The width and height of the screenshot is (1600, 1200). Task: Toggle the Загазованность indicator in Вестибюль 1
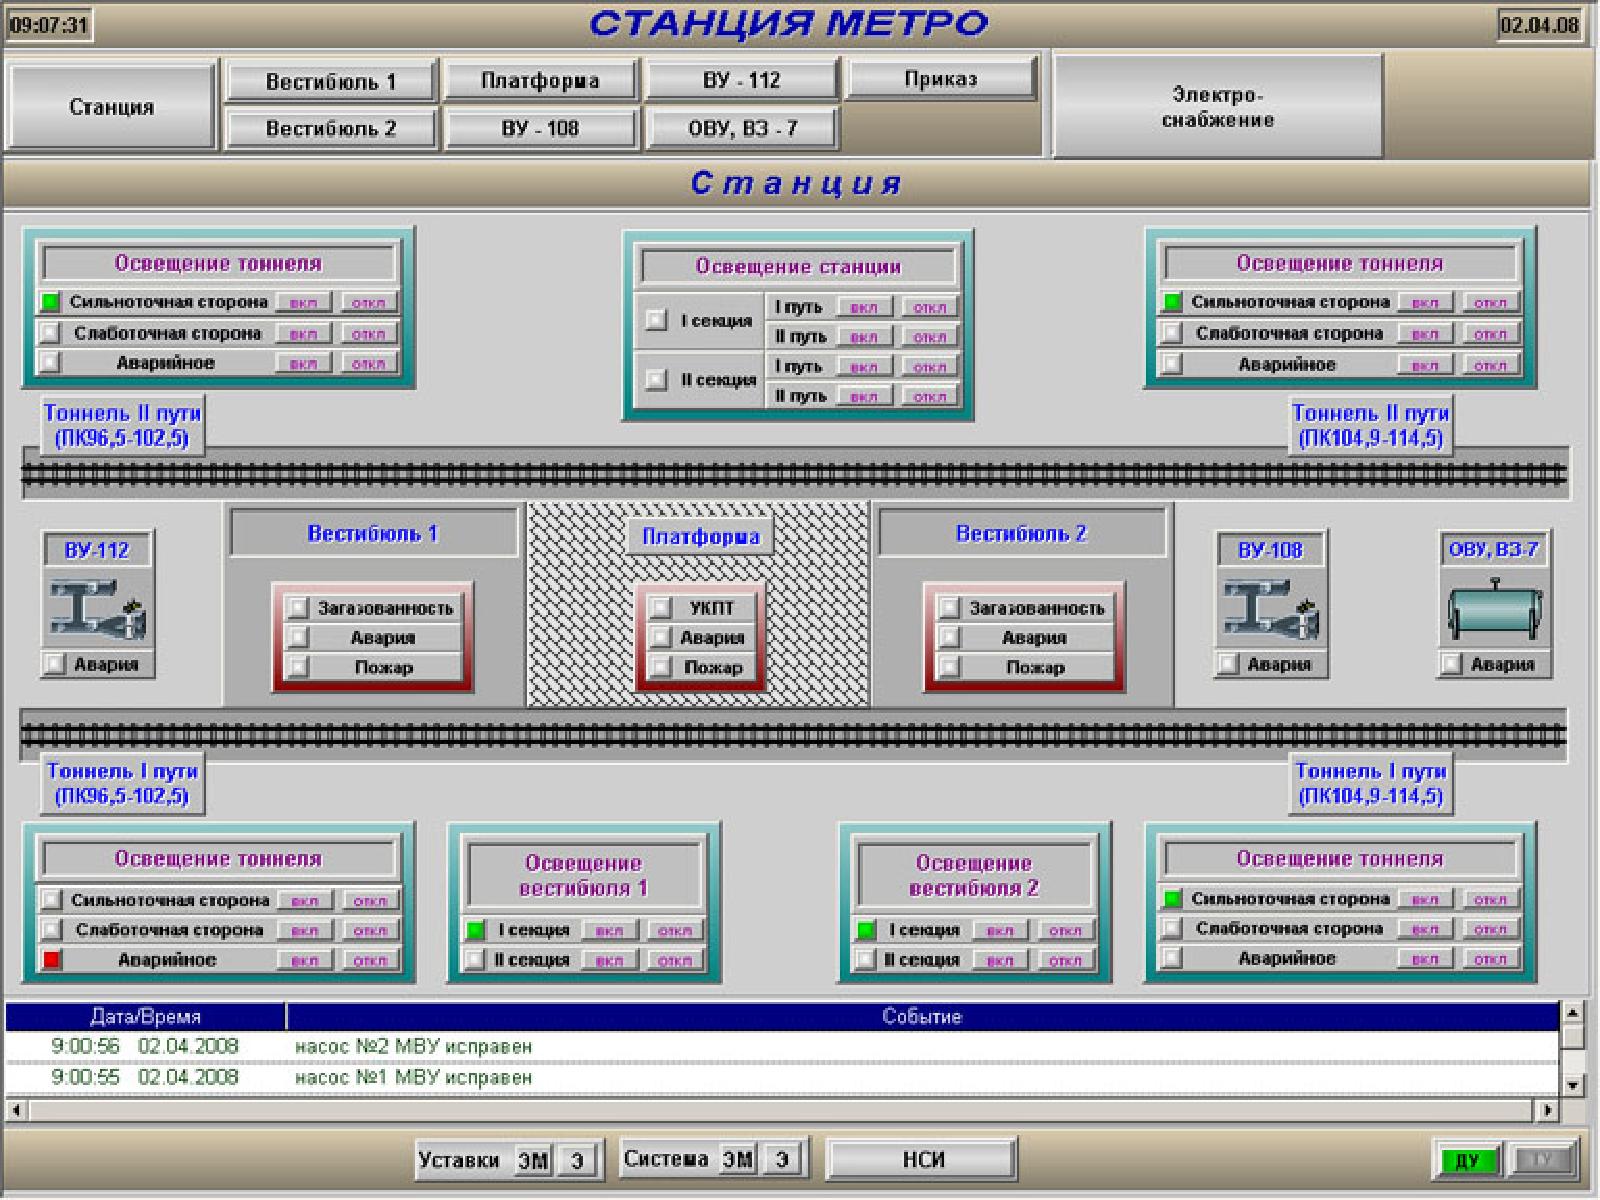(298, 608)
